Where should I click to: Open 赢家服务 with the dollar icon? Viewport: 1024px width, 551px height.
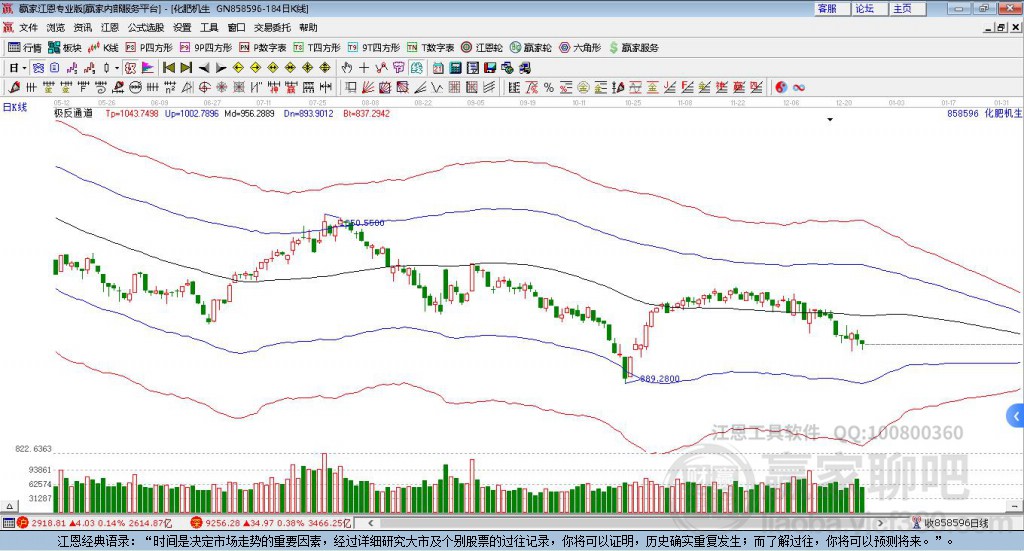tap(633, 48)
